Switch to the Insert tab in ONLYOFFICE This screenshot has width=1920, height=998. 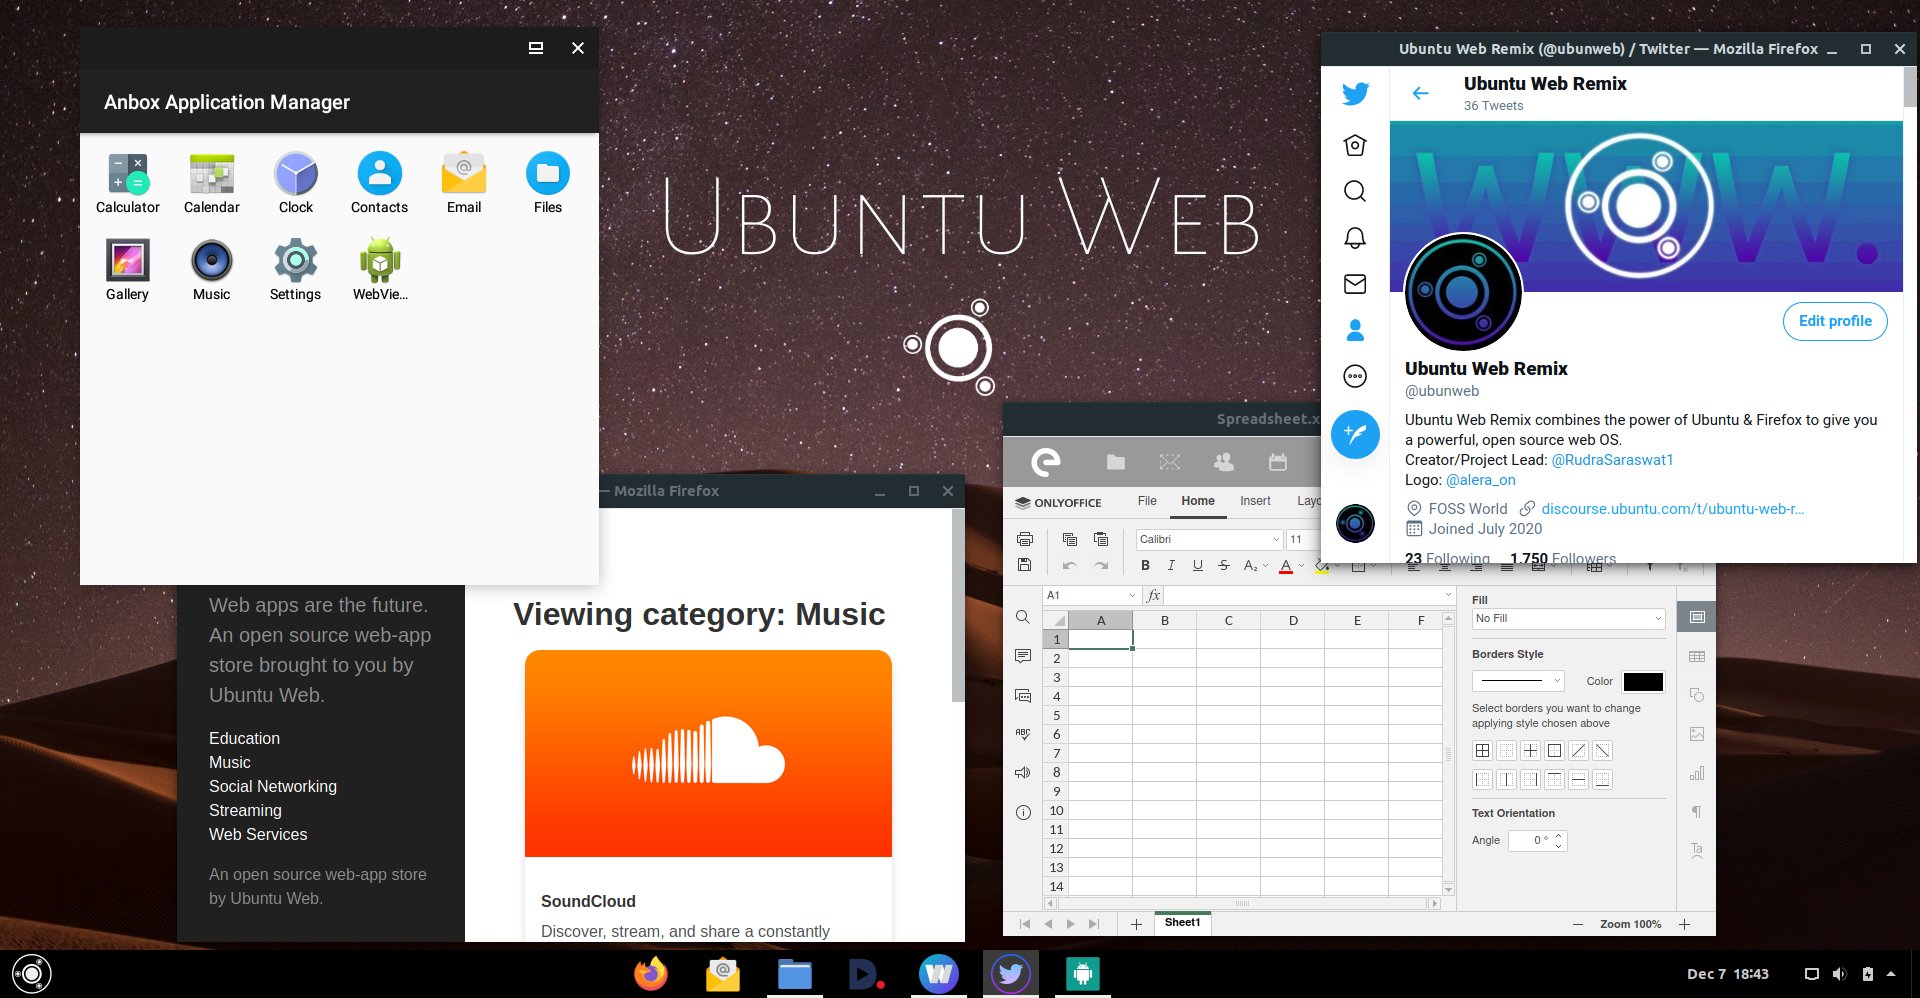[1255, 501]
